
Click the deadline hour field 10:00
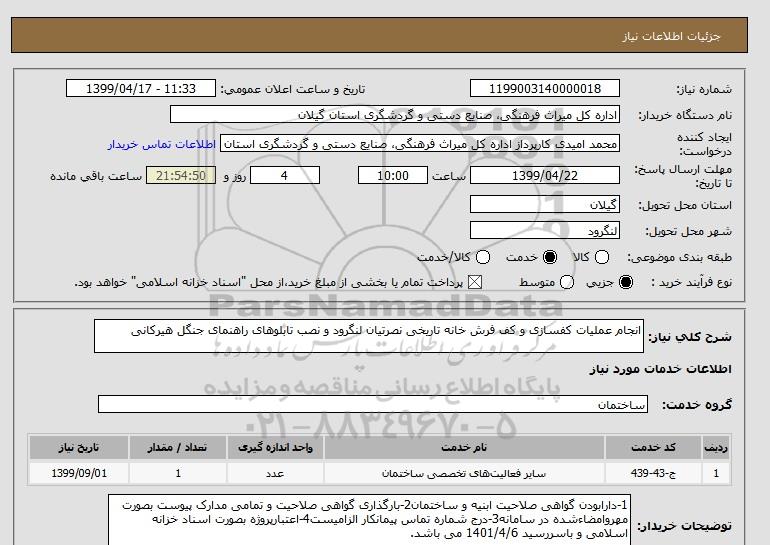coord(393,175)
